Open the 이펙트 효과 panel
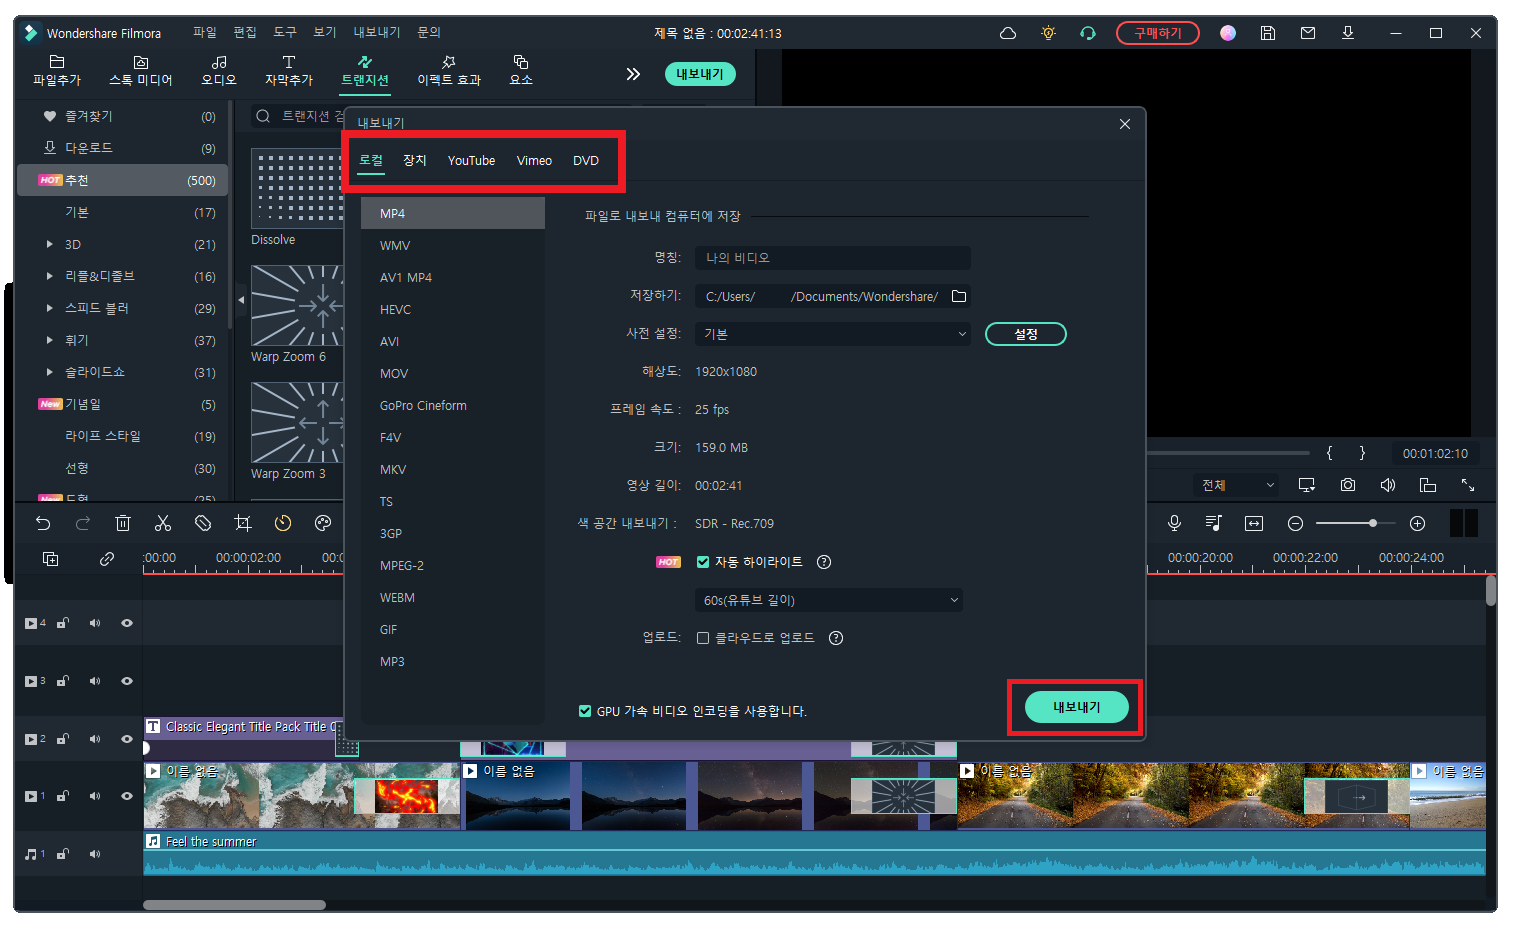The height and width of the screenshot is (939, 1526). coord(449,70)
